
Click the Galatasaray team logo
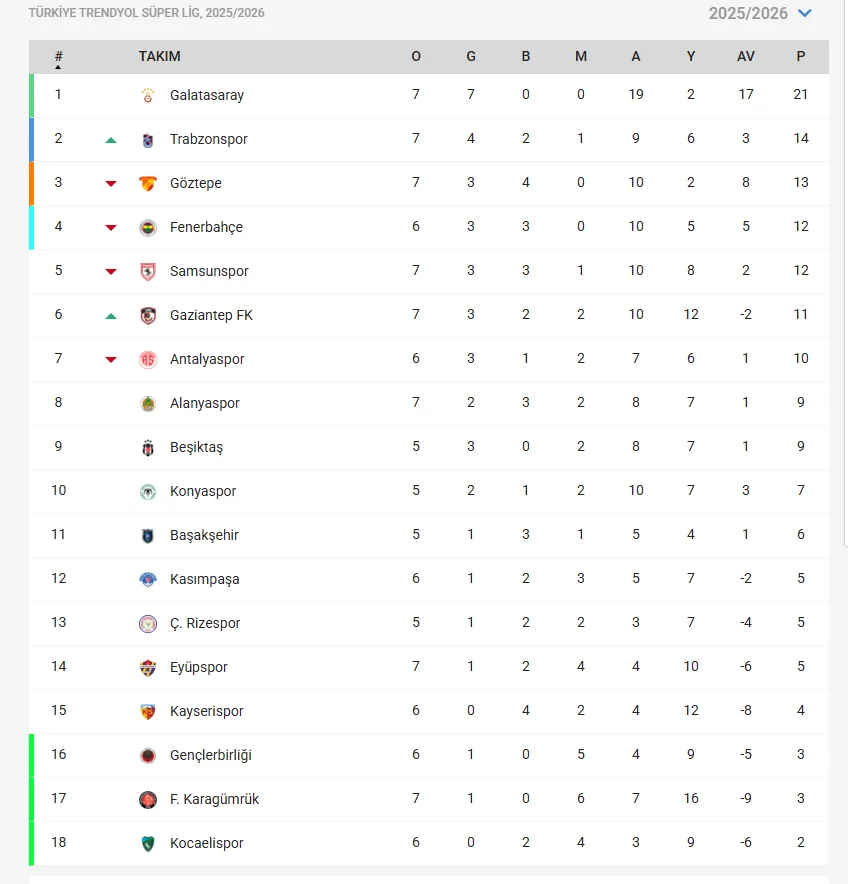pos(148,95)
